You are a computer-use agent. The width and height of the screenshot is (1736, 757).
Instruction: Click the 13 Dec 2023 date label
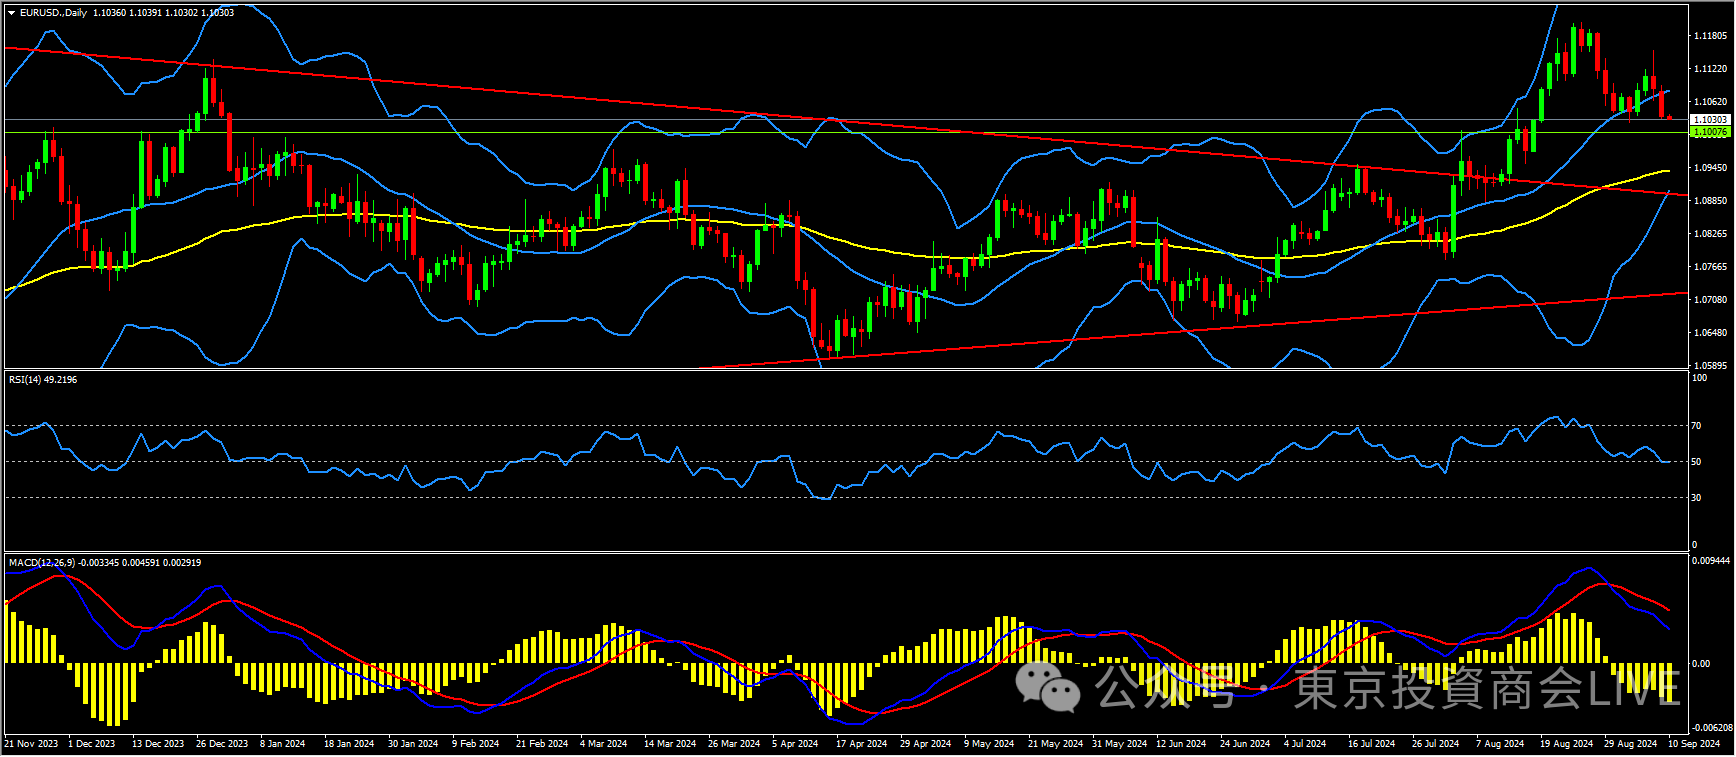click(x=158, y=744)
